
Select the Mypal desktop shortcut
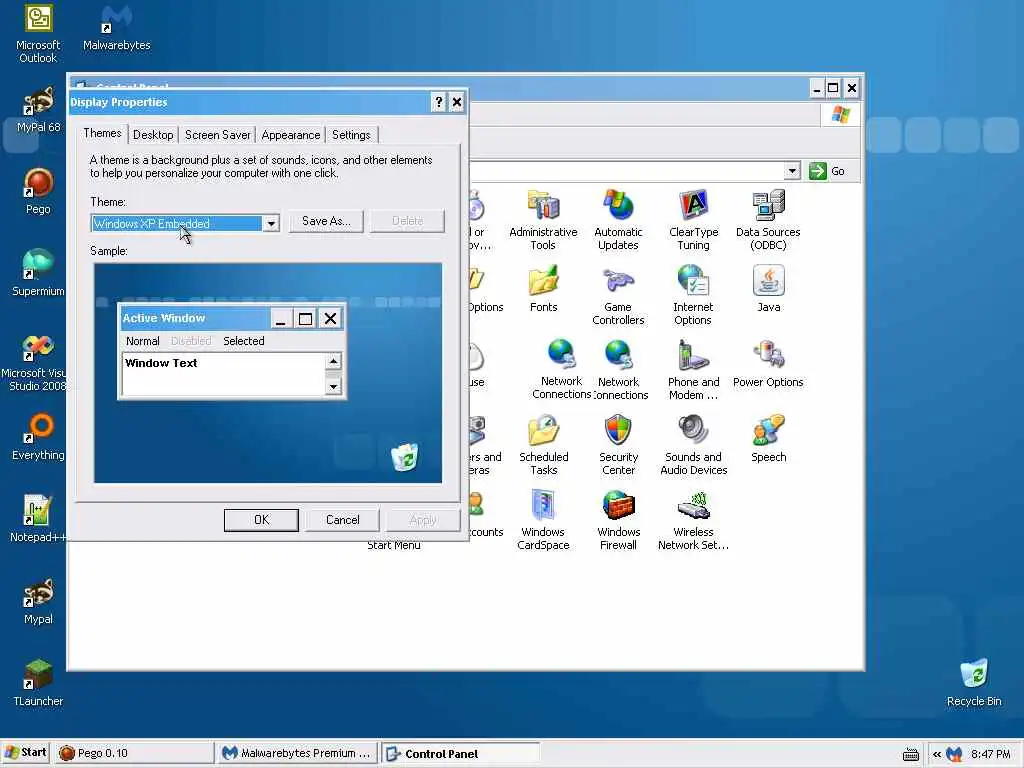pyautogui.click(x=38, y=601)
